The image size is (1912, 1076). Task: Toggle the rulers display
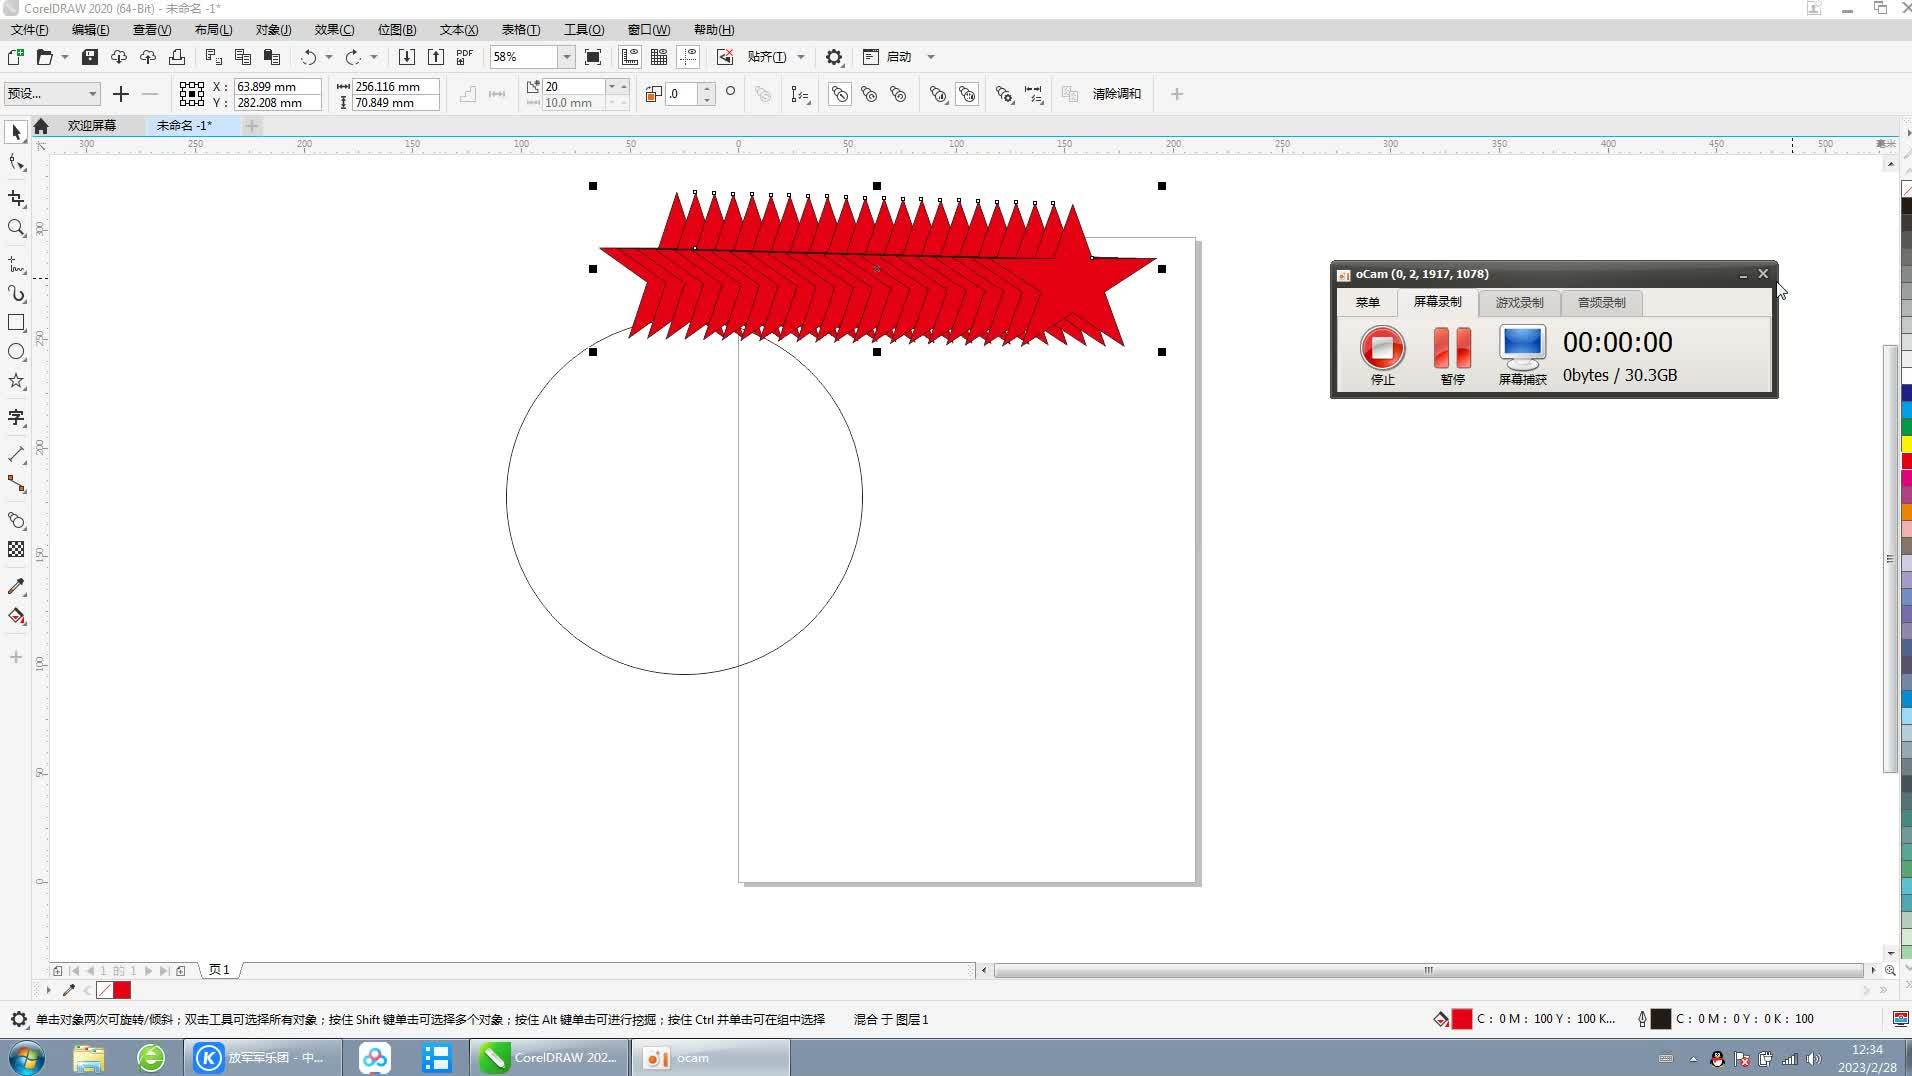[x=630, y=57]
